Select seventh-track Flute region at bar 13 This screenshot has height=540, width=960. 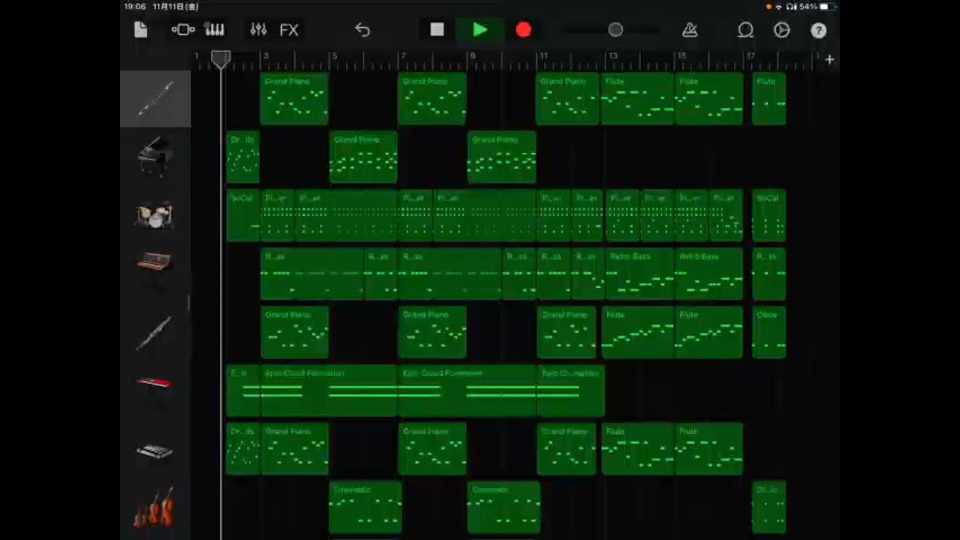[x=637, y=449]
